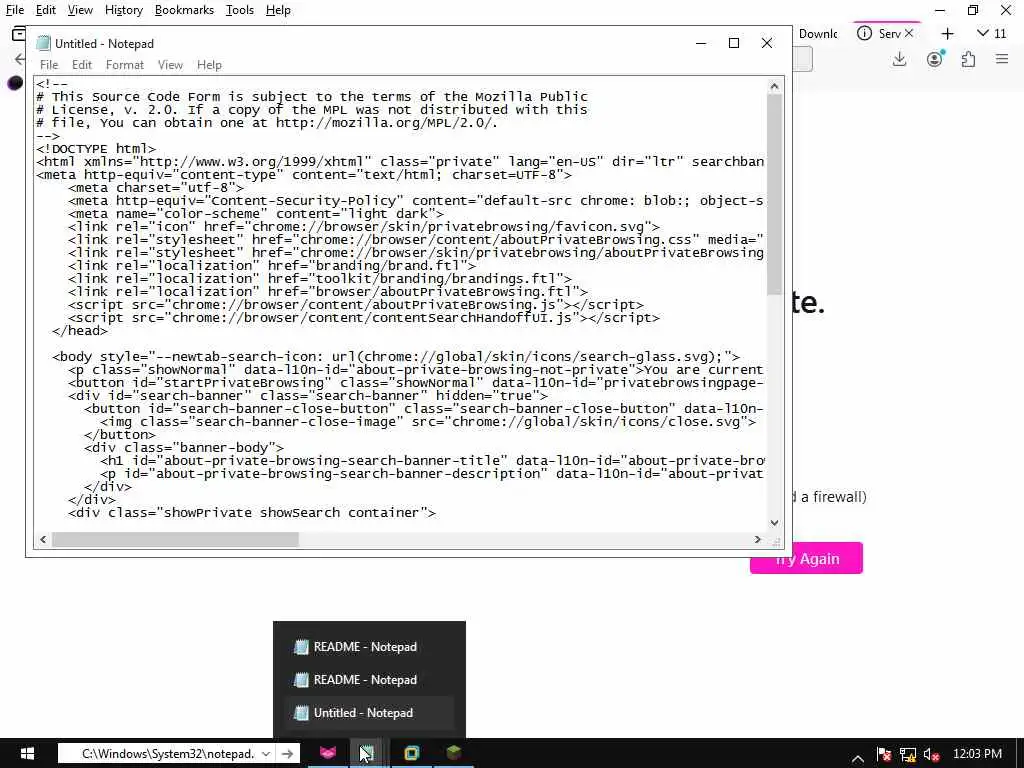Open the yellow square taskbar app icon
The image size is (1024, 768).
(x=411, y=753)
